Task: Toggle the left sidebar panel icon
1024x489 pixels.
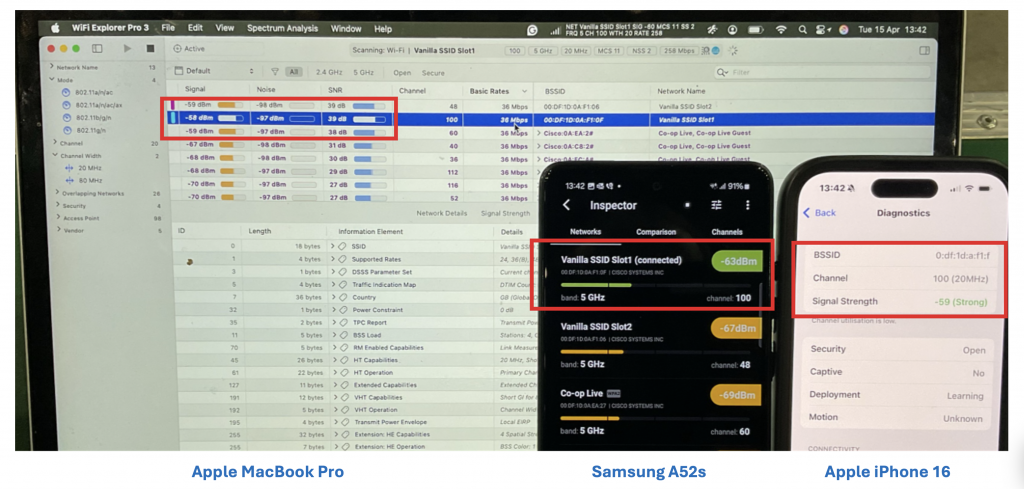Action: [97, 48]
